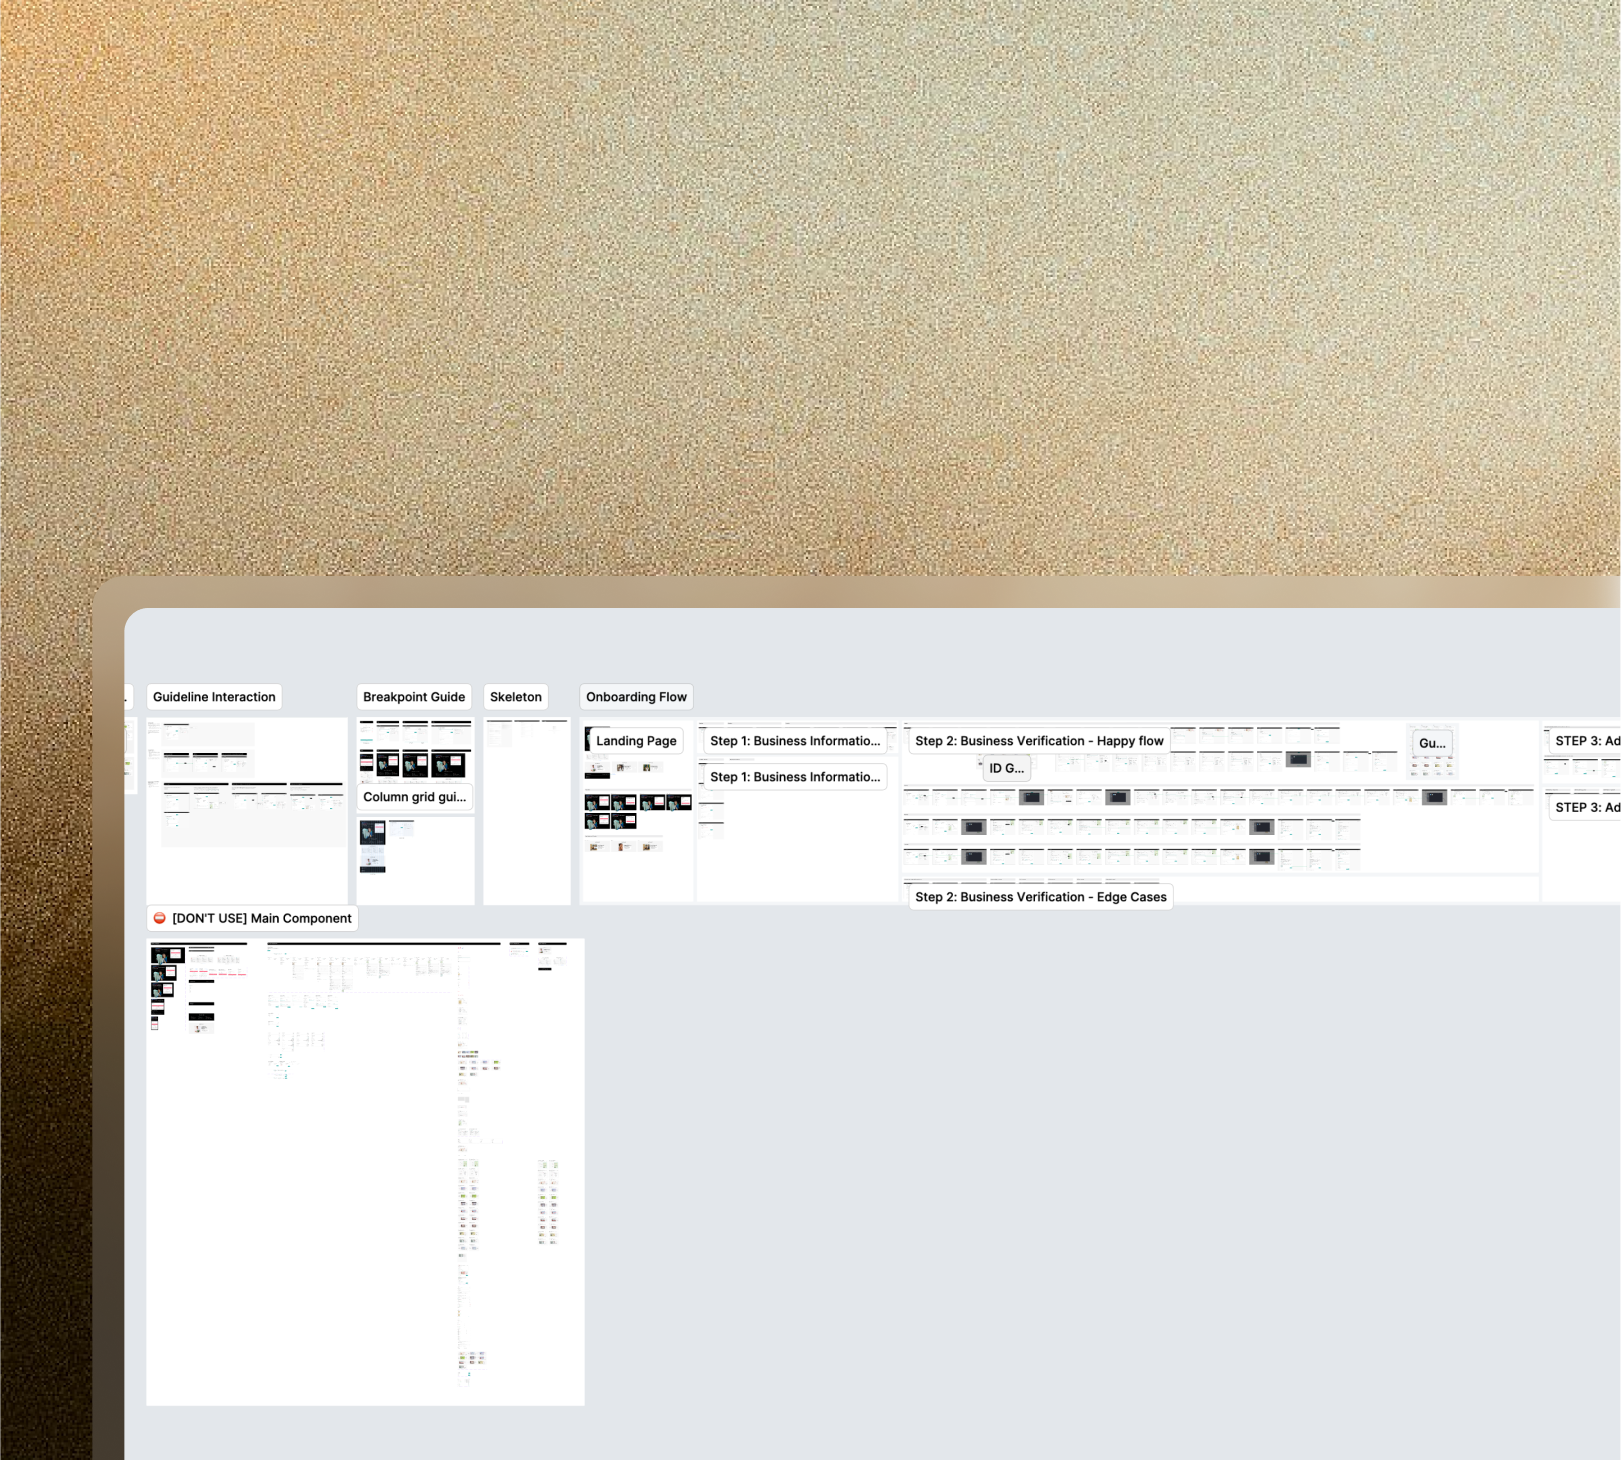Screen dimensions: 1621x1460
Task: Click the Skeleton frame body
Action: pos(527,811)
